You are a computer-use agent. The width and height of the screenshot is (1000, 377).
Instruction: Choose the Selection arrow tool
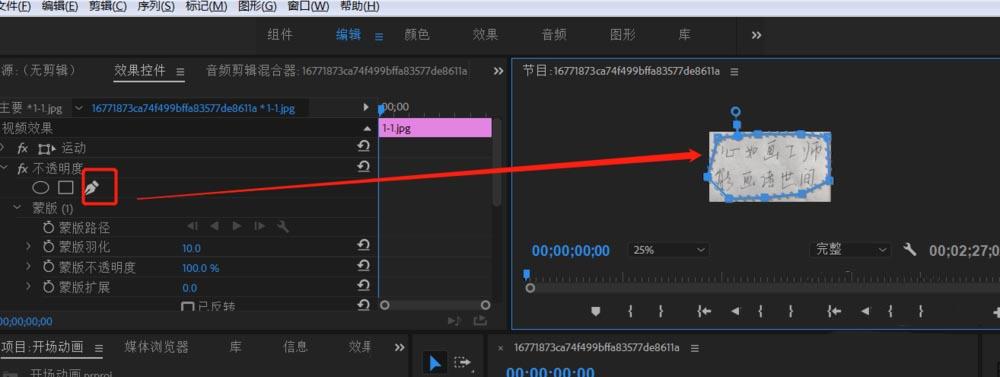click(435, 363)
